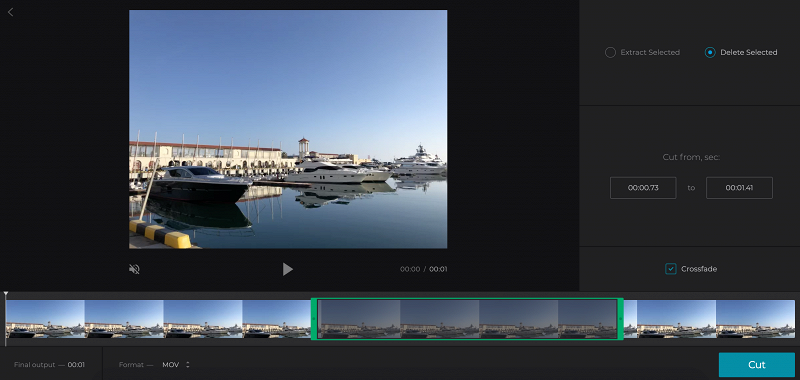800x380 pixels.
Task: Click the Cut button
Action: (x=757, y=365)
